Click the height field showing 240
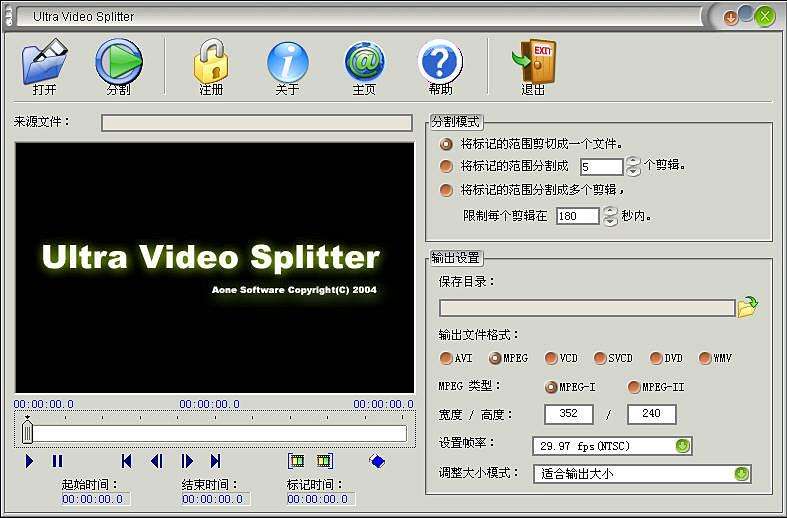The height and width of the screenshot is (518, 787). [x=651, y=414]
